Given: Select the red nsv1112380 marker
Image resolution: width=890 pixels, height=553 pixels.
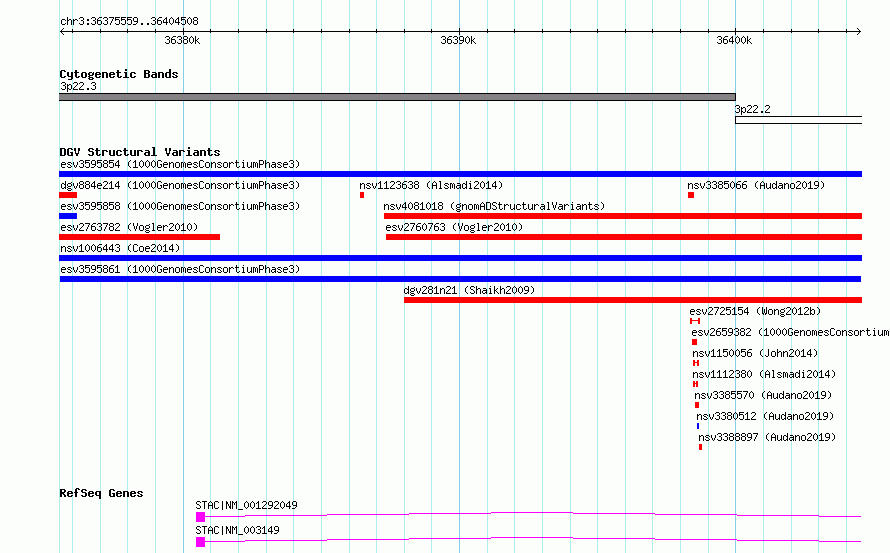Looking at the screenshot, I should pos(695,384).
